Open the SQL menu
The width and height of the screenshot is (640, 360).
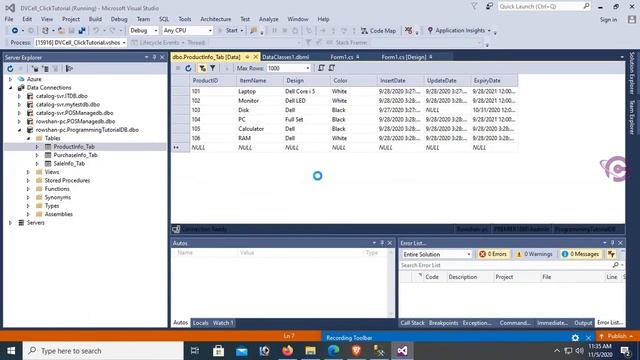click(164, 19)
